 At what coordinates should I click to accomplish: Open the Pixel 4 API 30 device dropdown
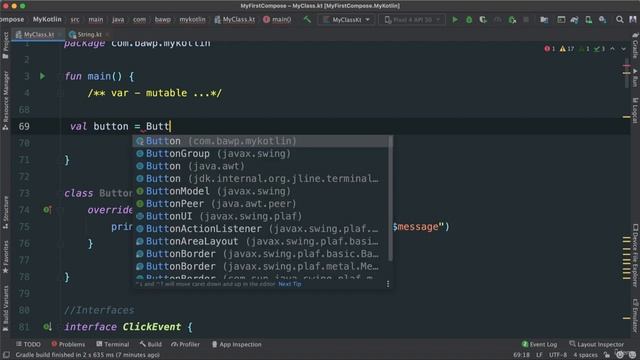pyautogui.click(x=412, y=20)
